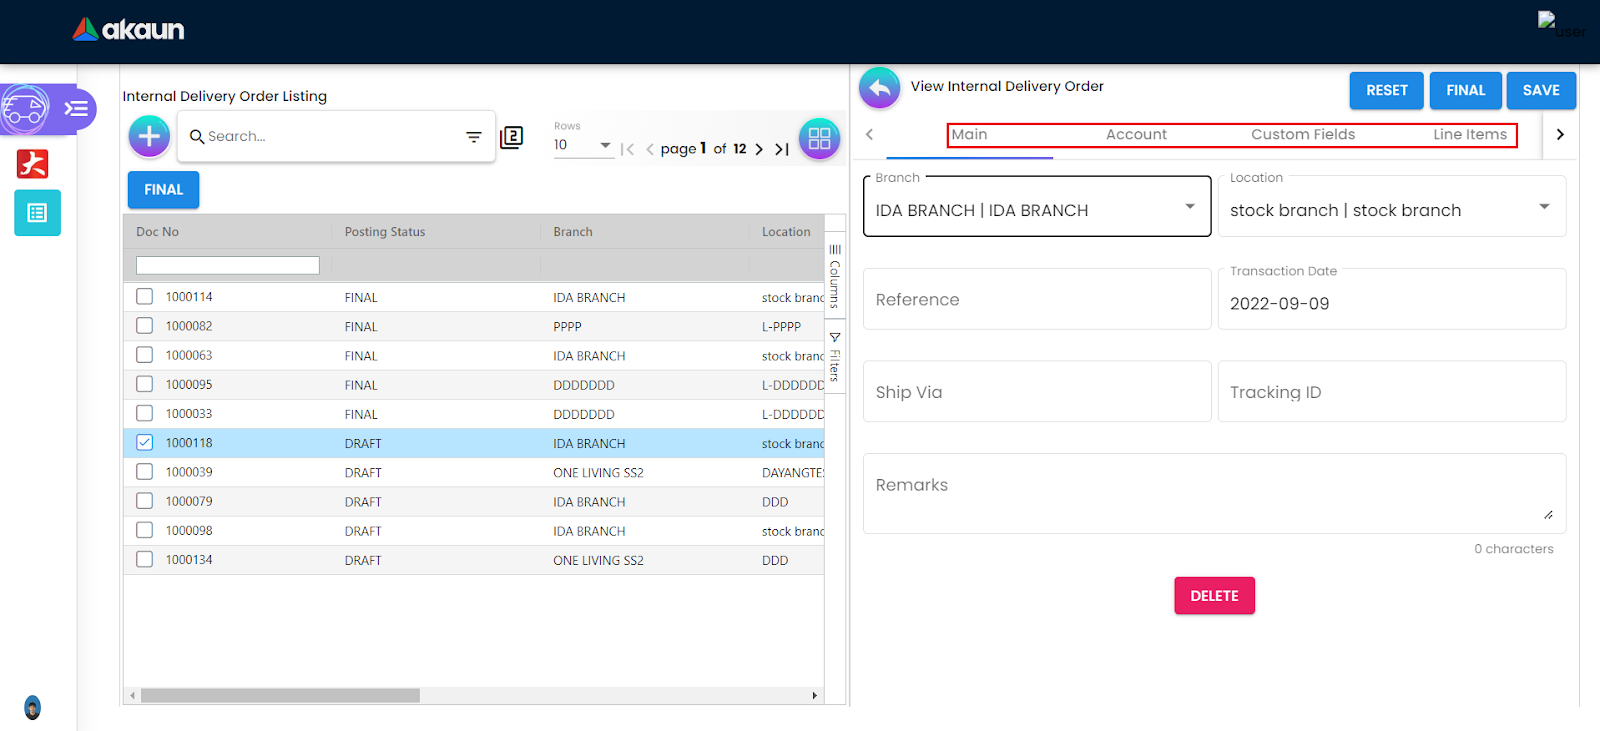Uncheck the selected row 1000118
This screenshot has height=731, width=1600.
[145, 443]
